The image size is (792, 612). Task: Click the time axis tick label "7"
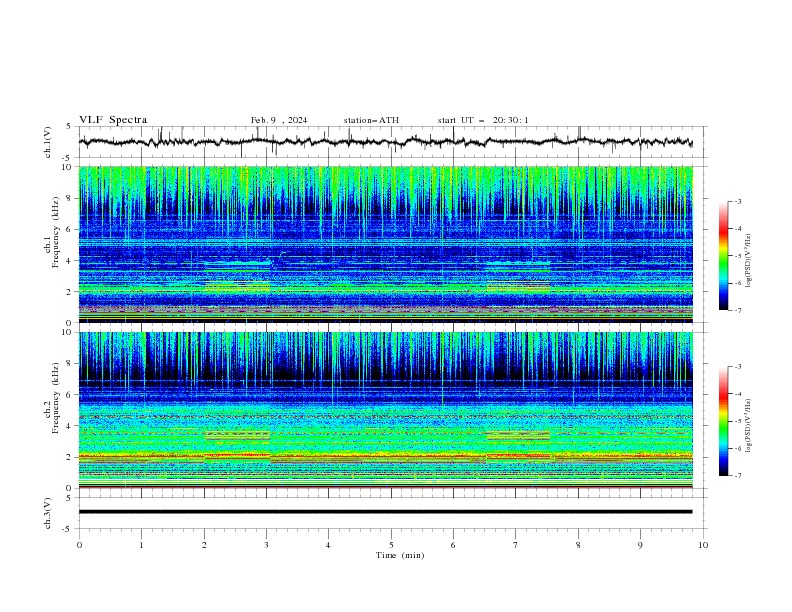click(x=516, y=545)
